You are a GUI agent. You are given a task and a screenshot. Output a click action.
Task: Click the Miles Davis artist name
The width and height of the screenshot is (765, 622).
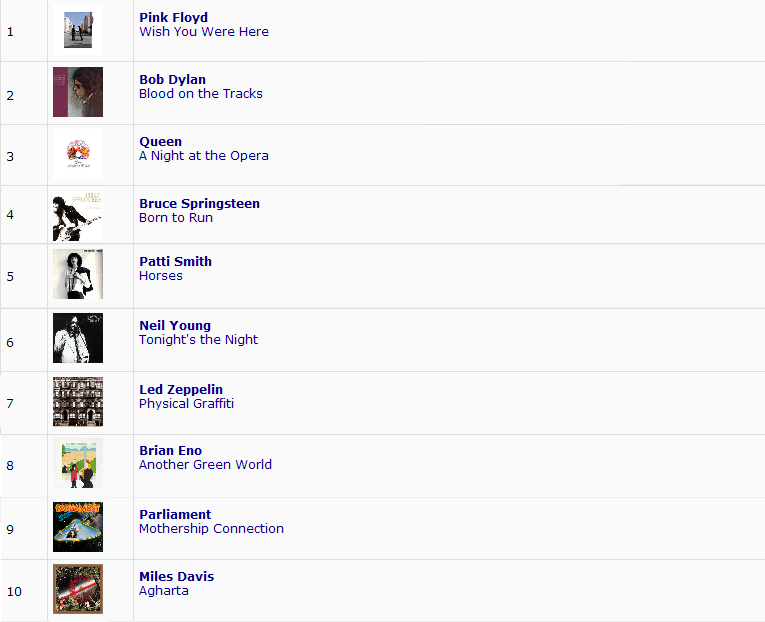point(177,577)
